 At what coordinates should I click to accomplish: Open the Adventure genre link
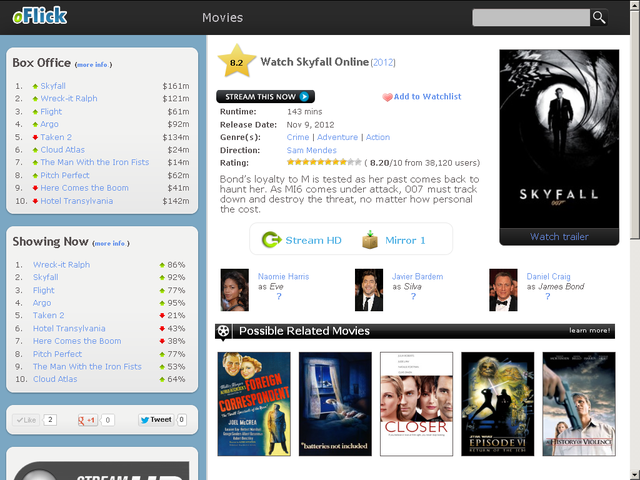coord(337,137)
